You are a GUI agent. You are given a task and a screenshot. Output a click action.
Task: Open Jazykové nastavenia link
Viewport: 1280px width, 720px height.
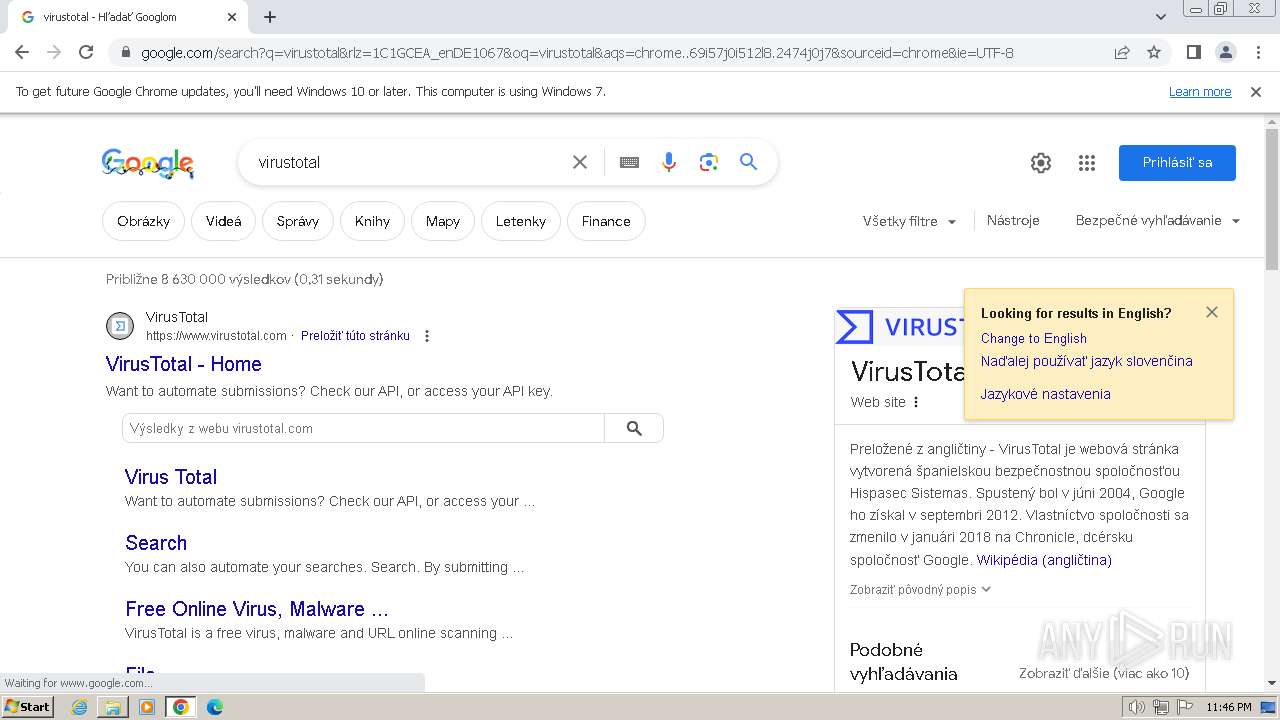tap(1046, 394)
